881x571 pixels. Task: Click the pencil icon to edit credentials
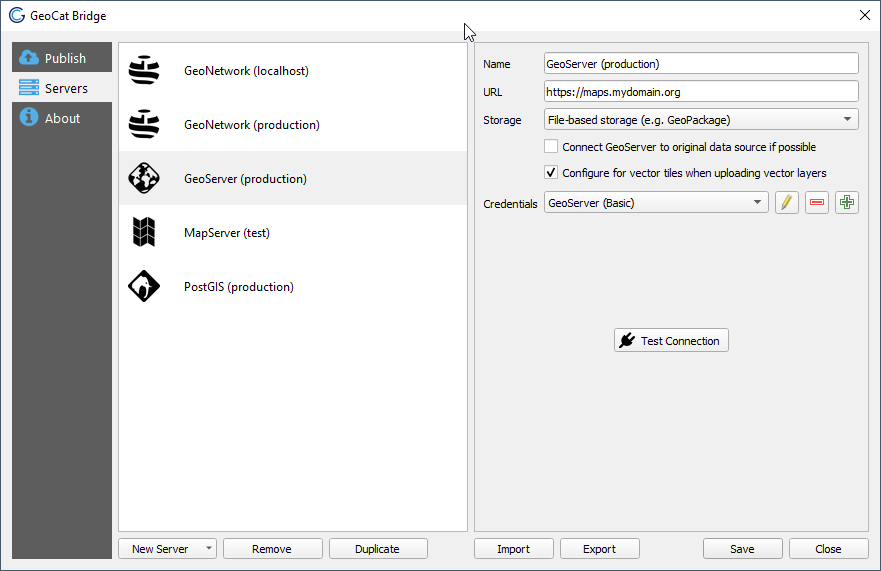point(787,203)
